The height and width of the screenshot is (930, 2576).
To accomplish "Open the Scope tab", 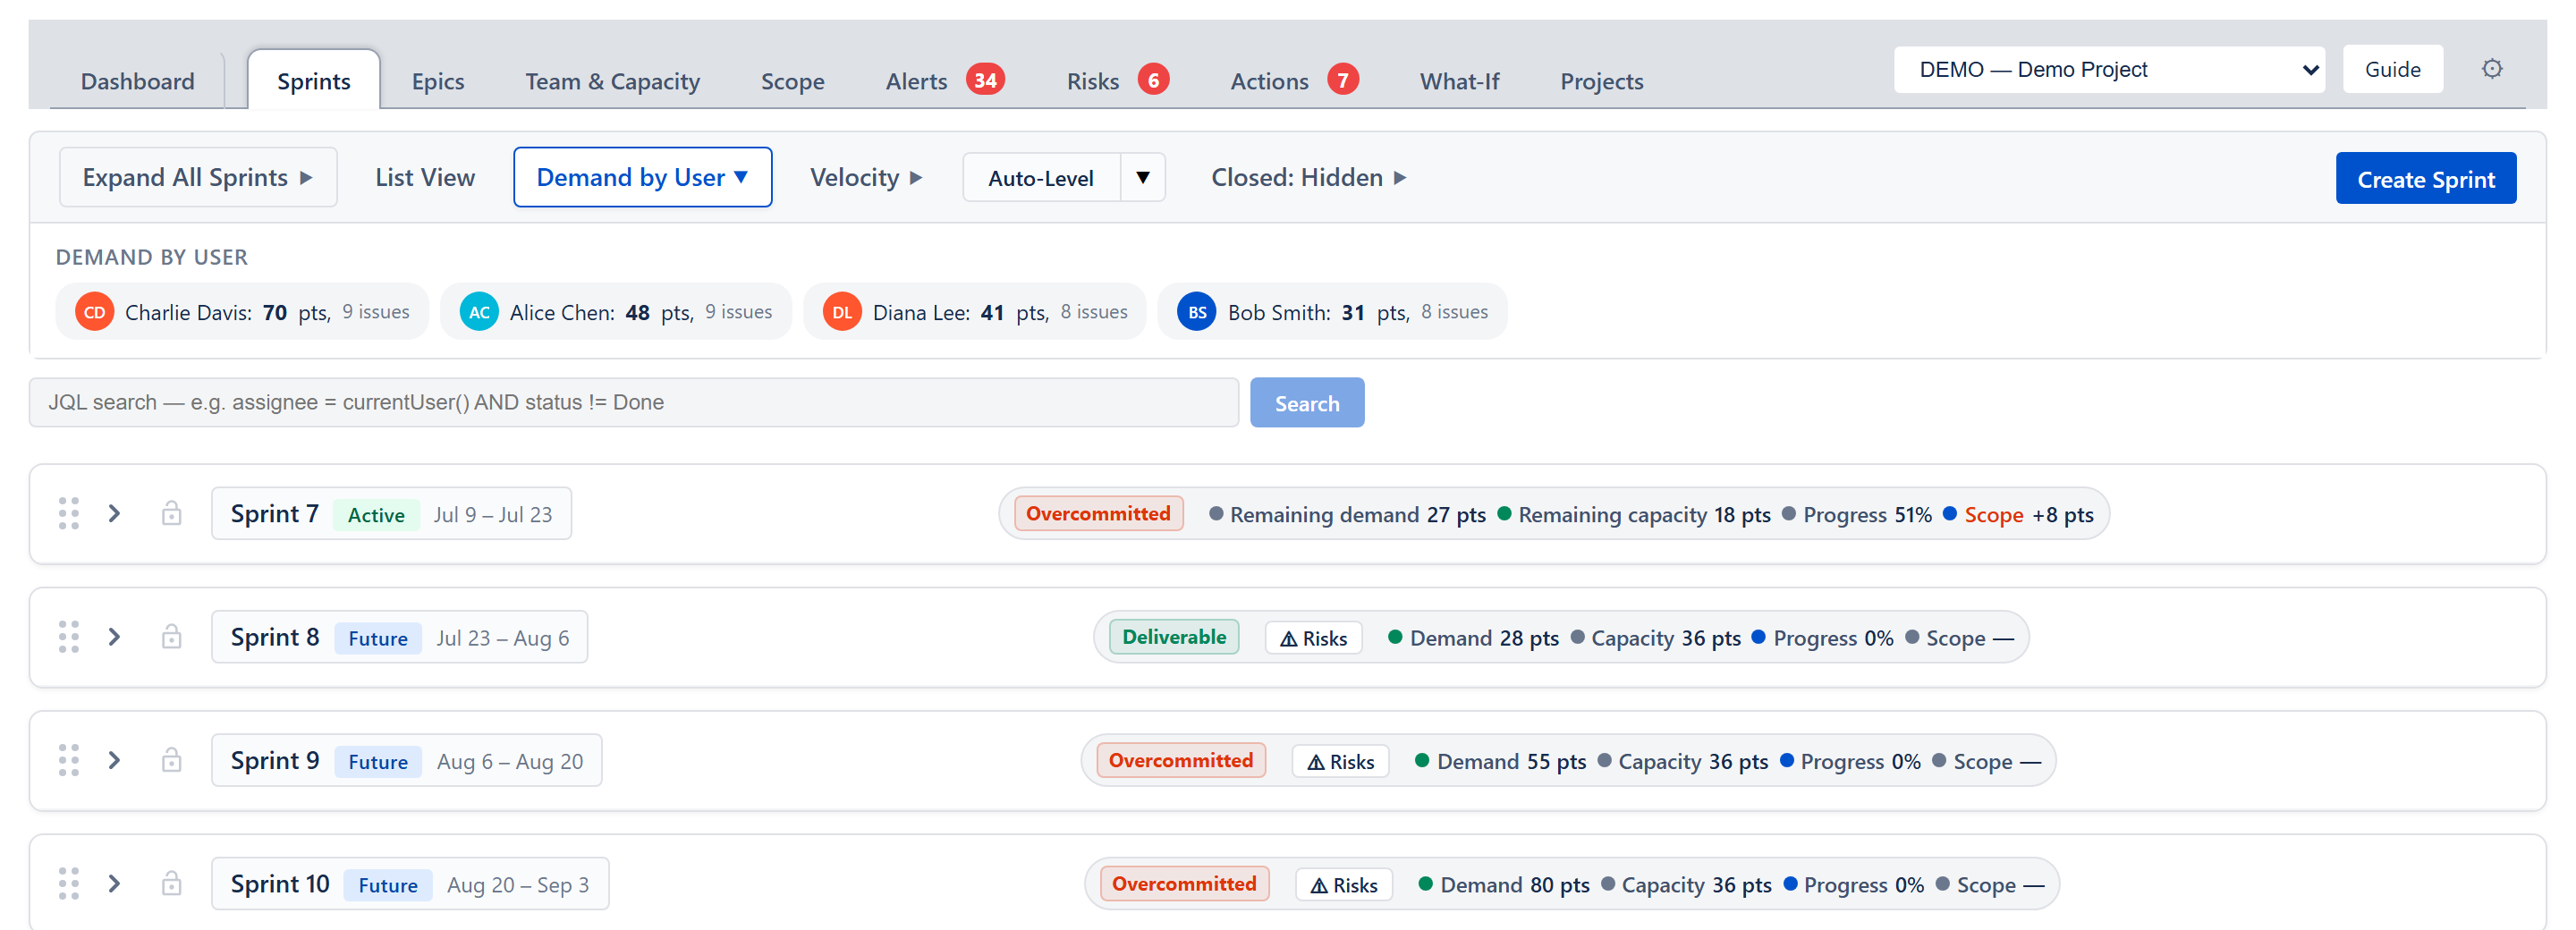I will coord(793,81).
